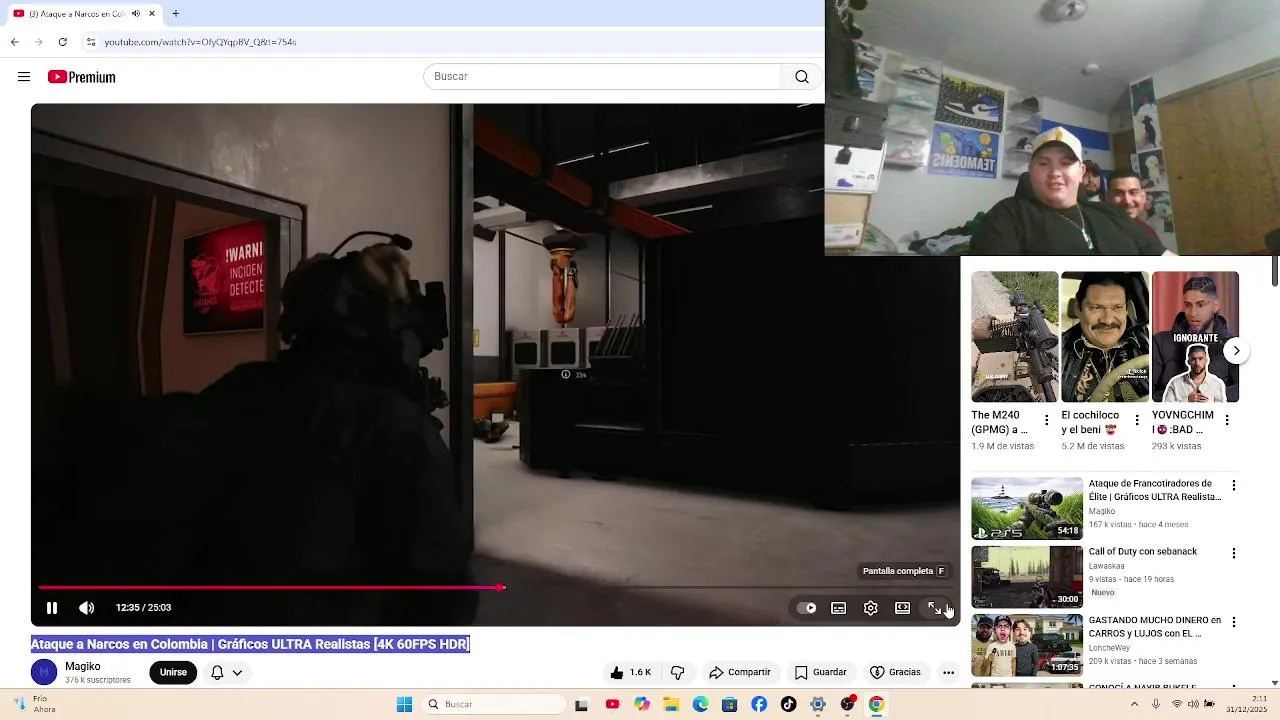Click the Gracias super thanks button
The height and width of the screenshot is (720, 1280).
pos(895,672)
